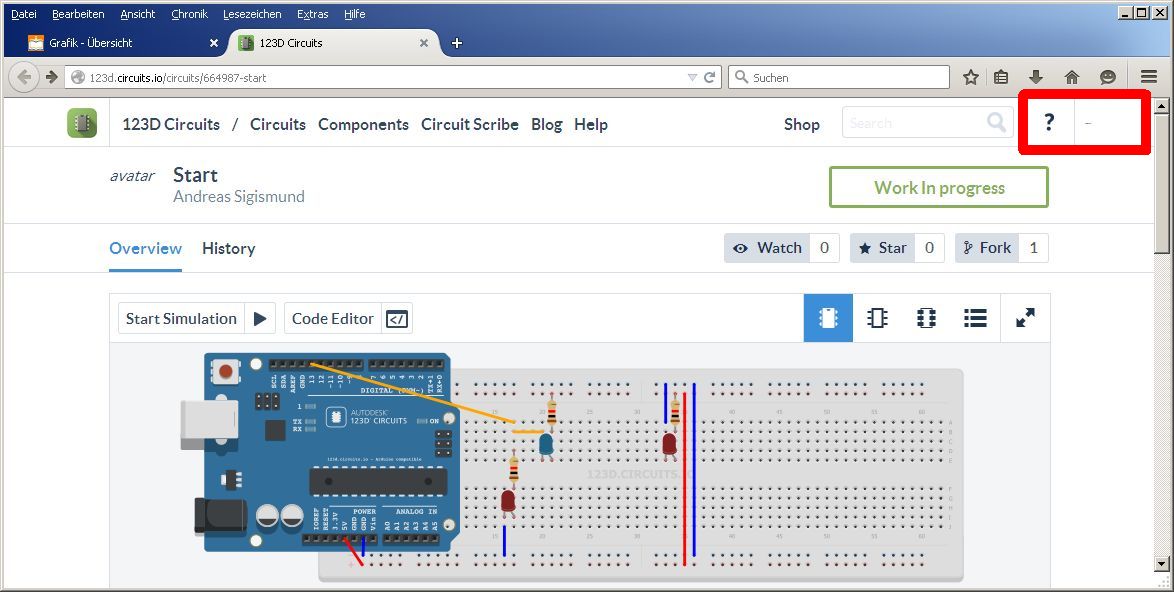
Task: Select the red LED near the red wire
Action: 669,444
